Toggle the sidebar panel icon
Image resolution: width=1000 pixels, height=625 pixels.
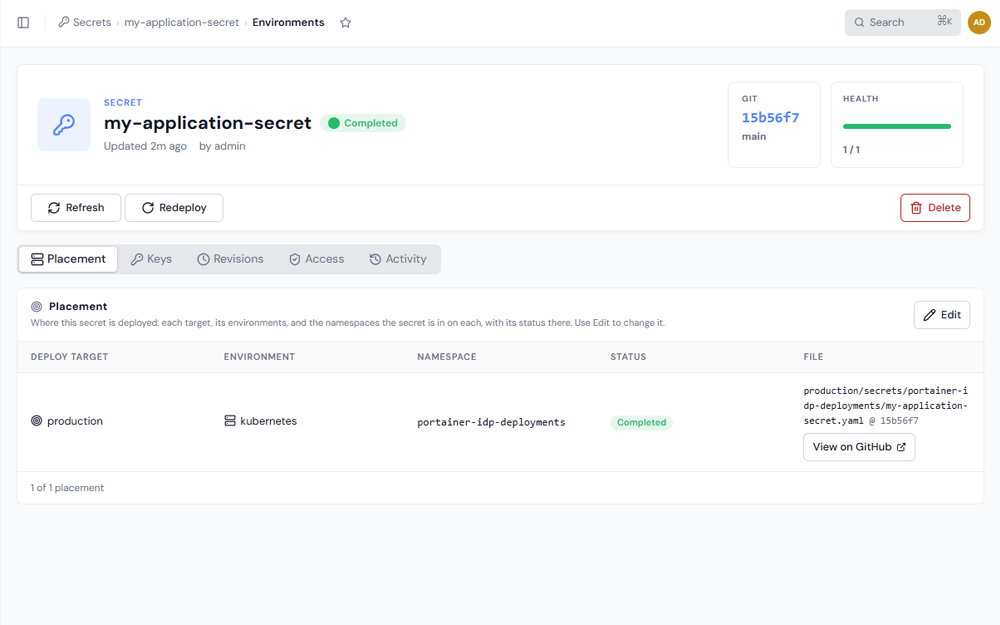[x=23, y=22]
